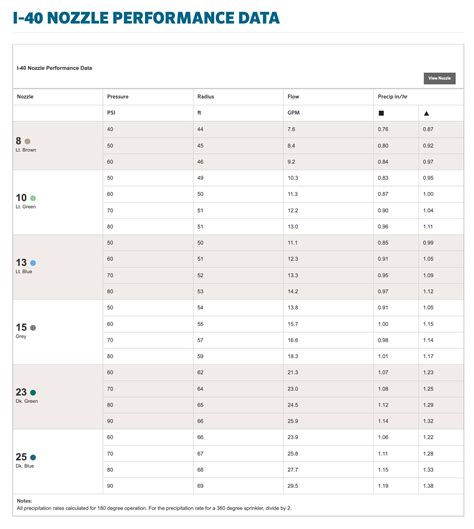Screen dimensions: 474x529
Task: Click the dark green dot beside nozzle 23
Action: click(33, 392)
